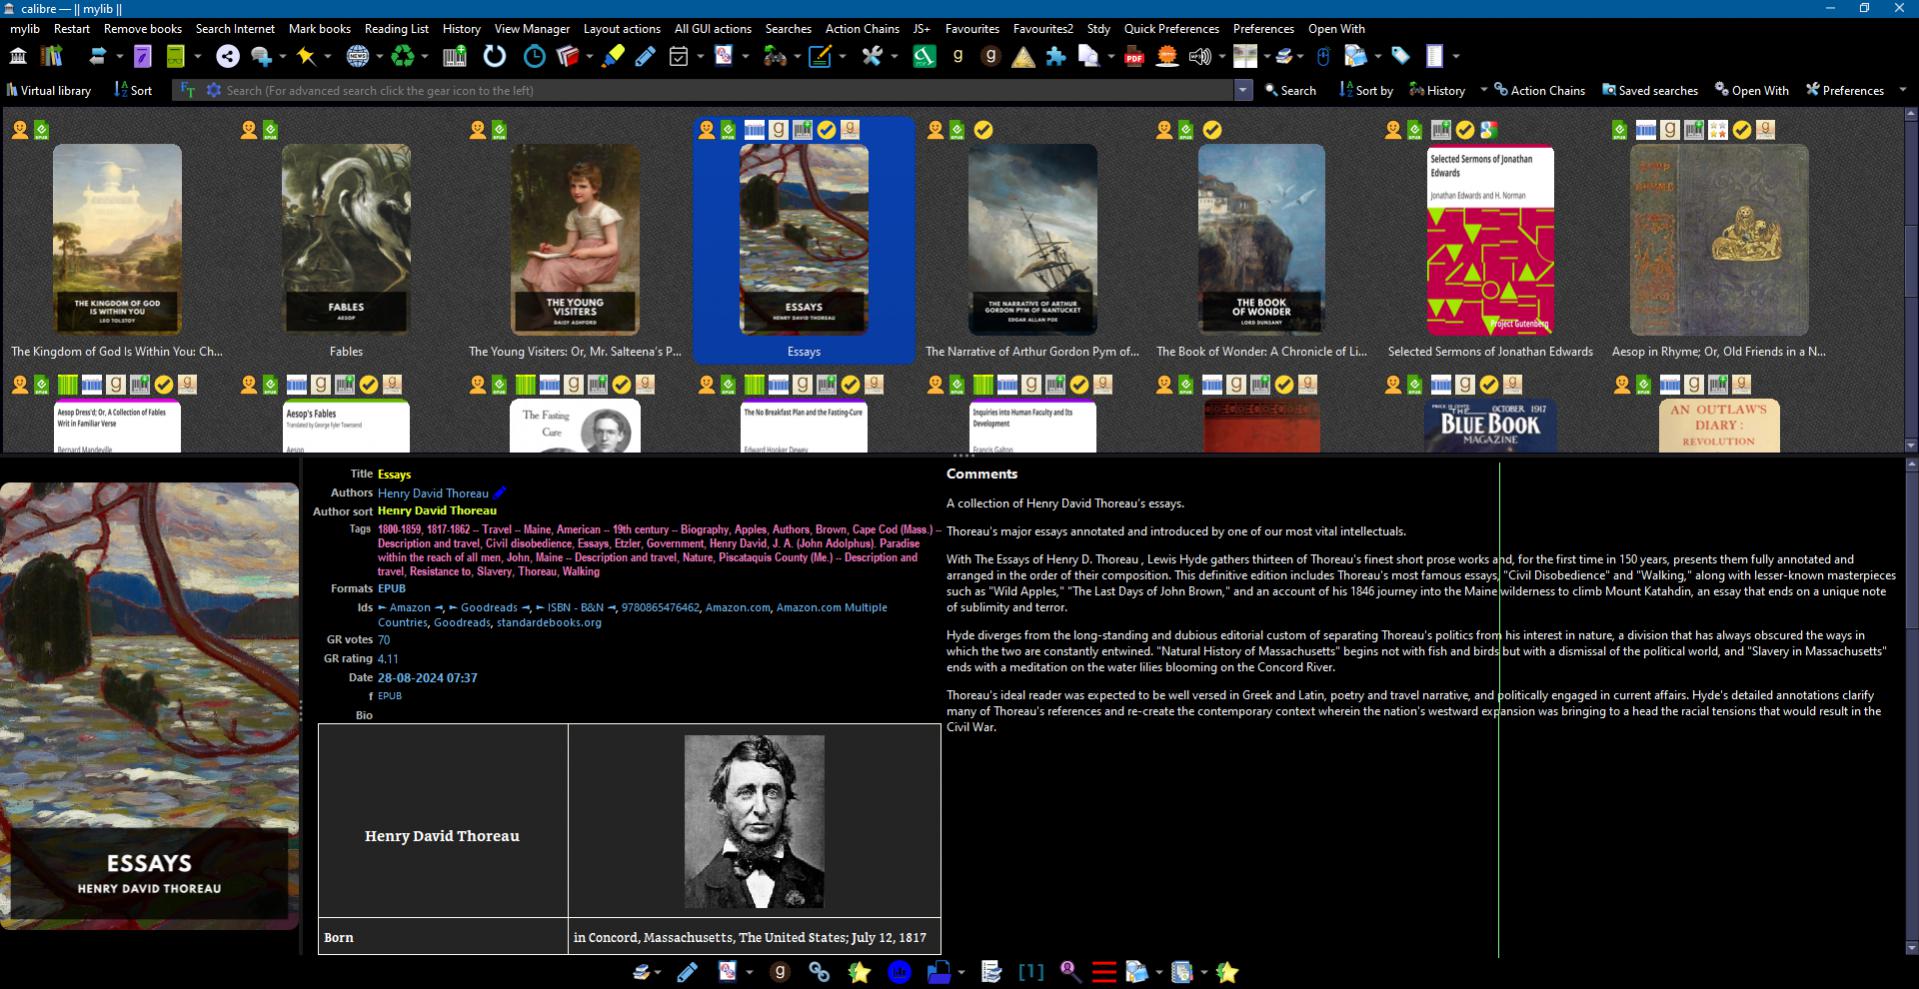Click the Henry David Thoreau portrait photo
Screen dimensions: 1919x989
pos(754,821)
